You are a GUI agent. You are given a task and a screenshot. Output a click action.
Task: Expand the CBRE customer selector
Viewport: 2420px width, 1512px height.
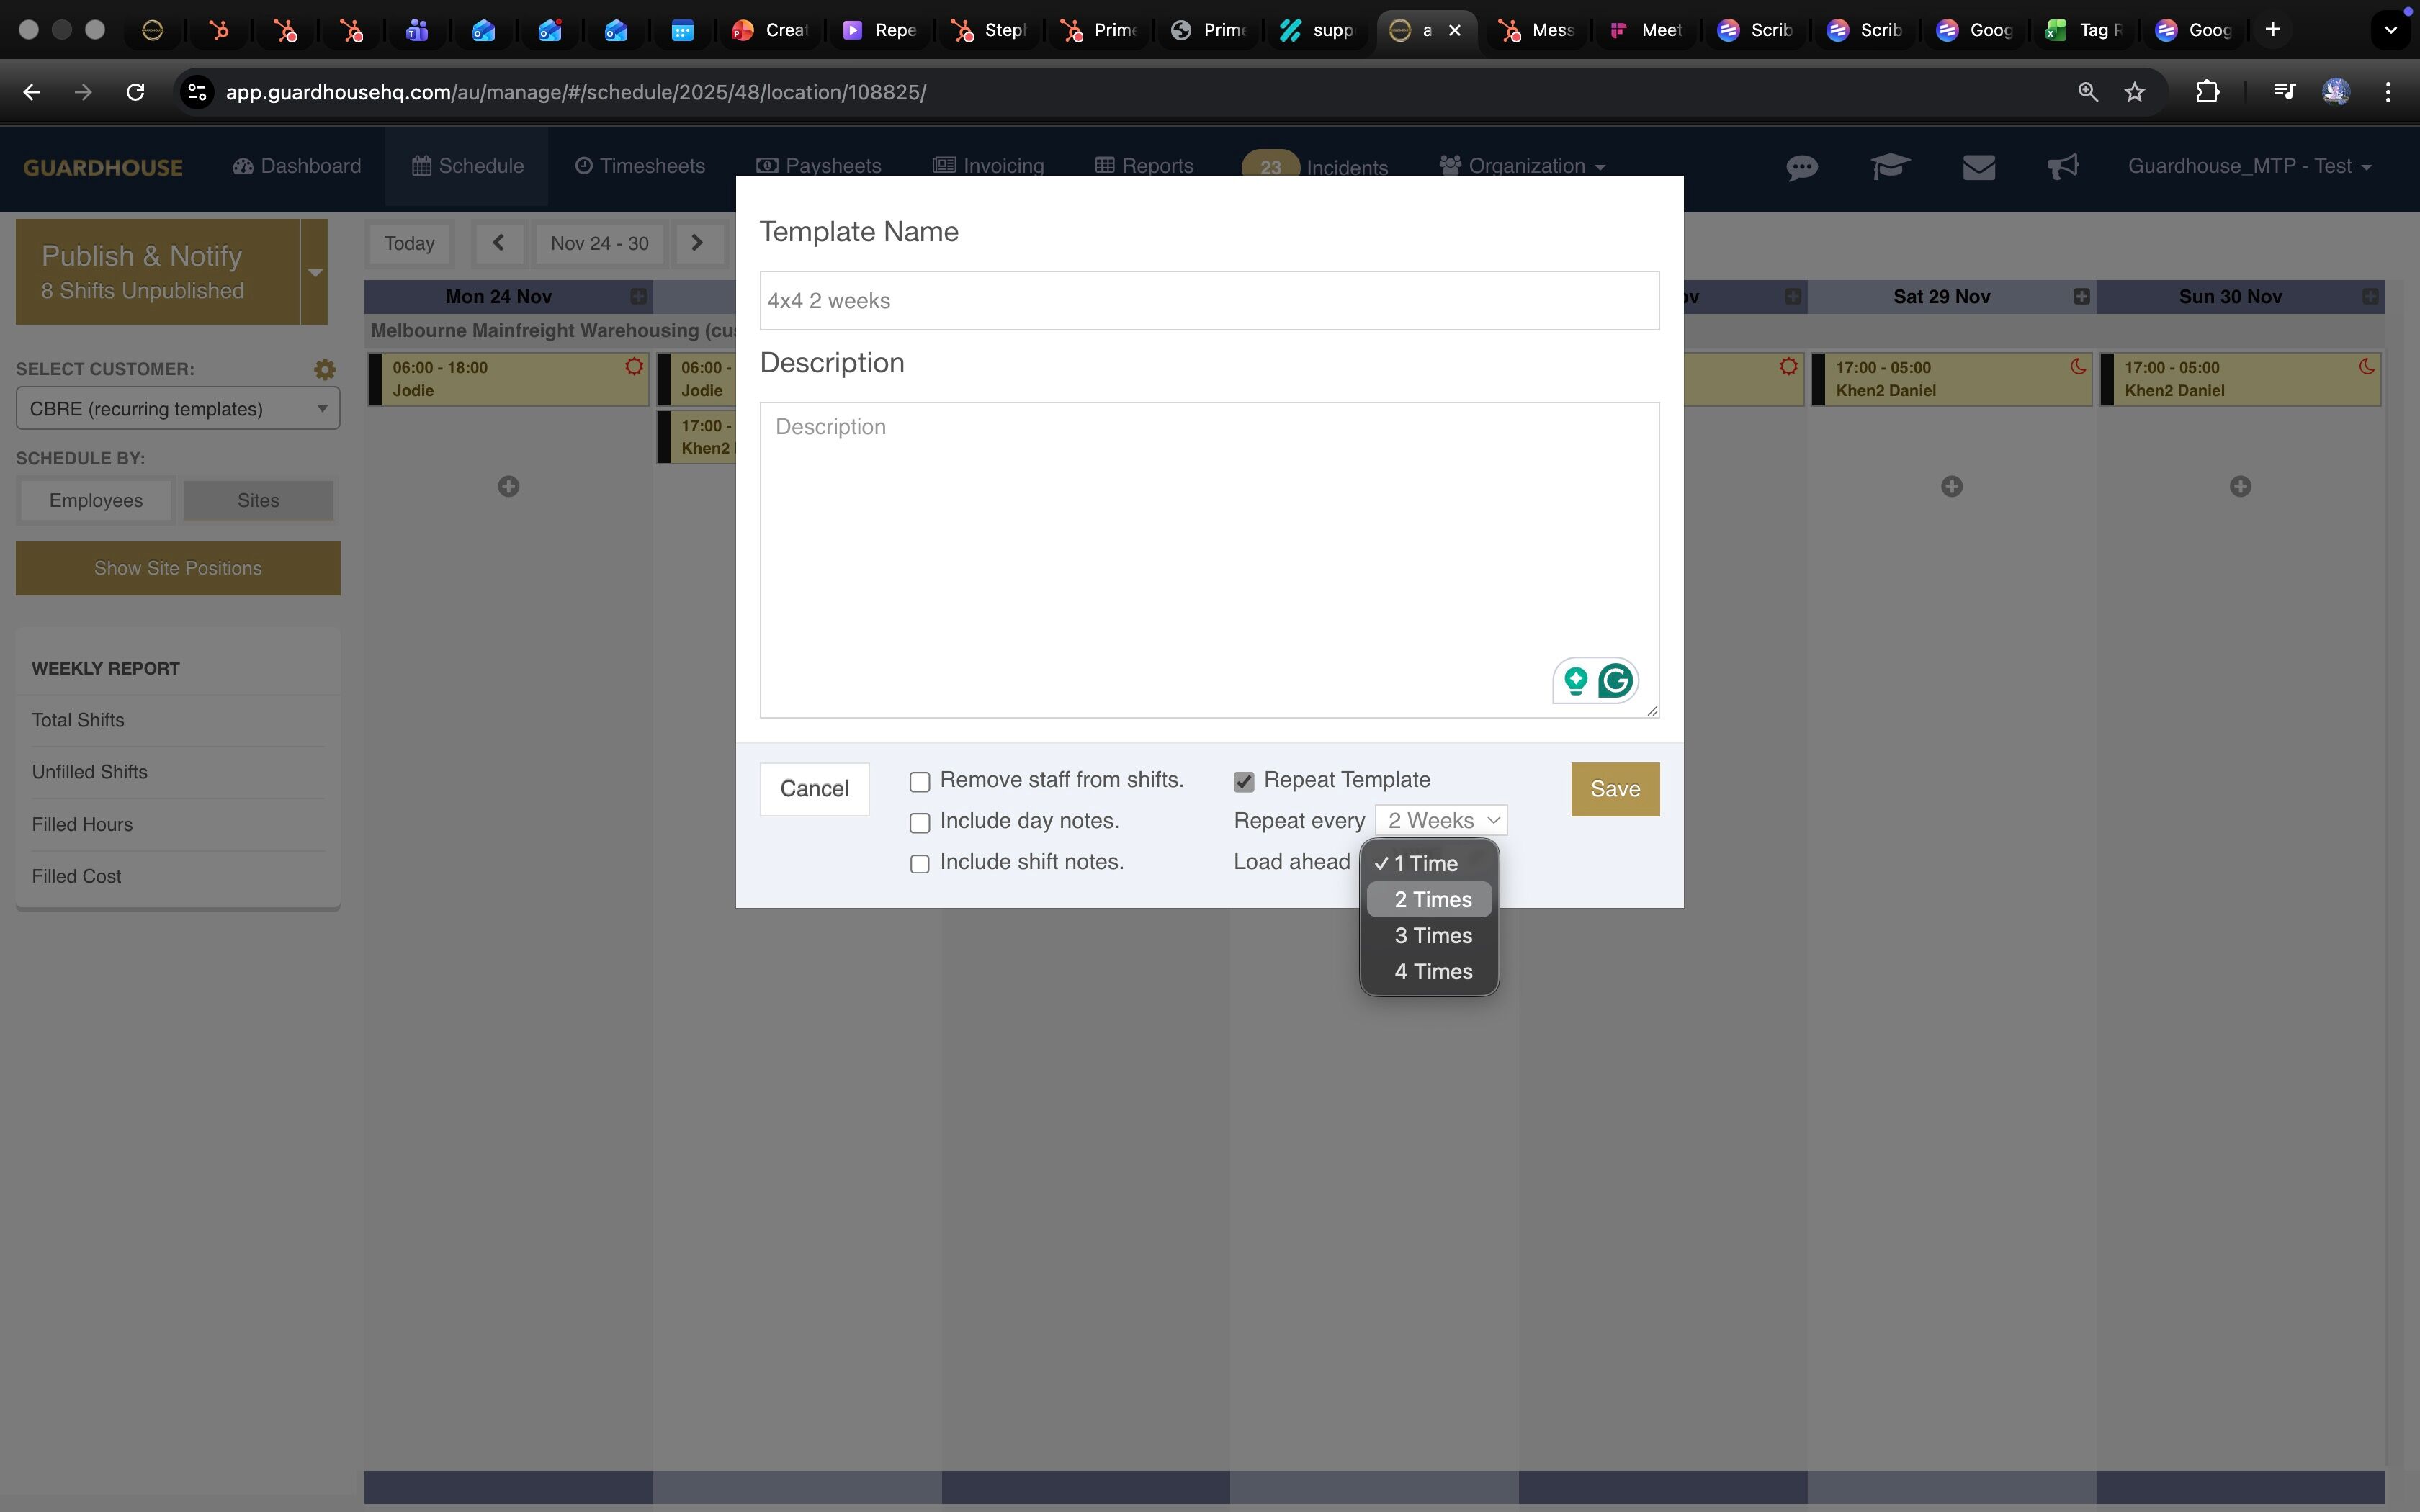pyautogui.click(x=178, y=409)
